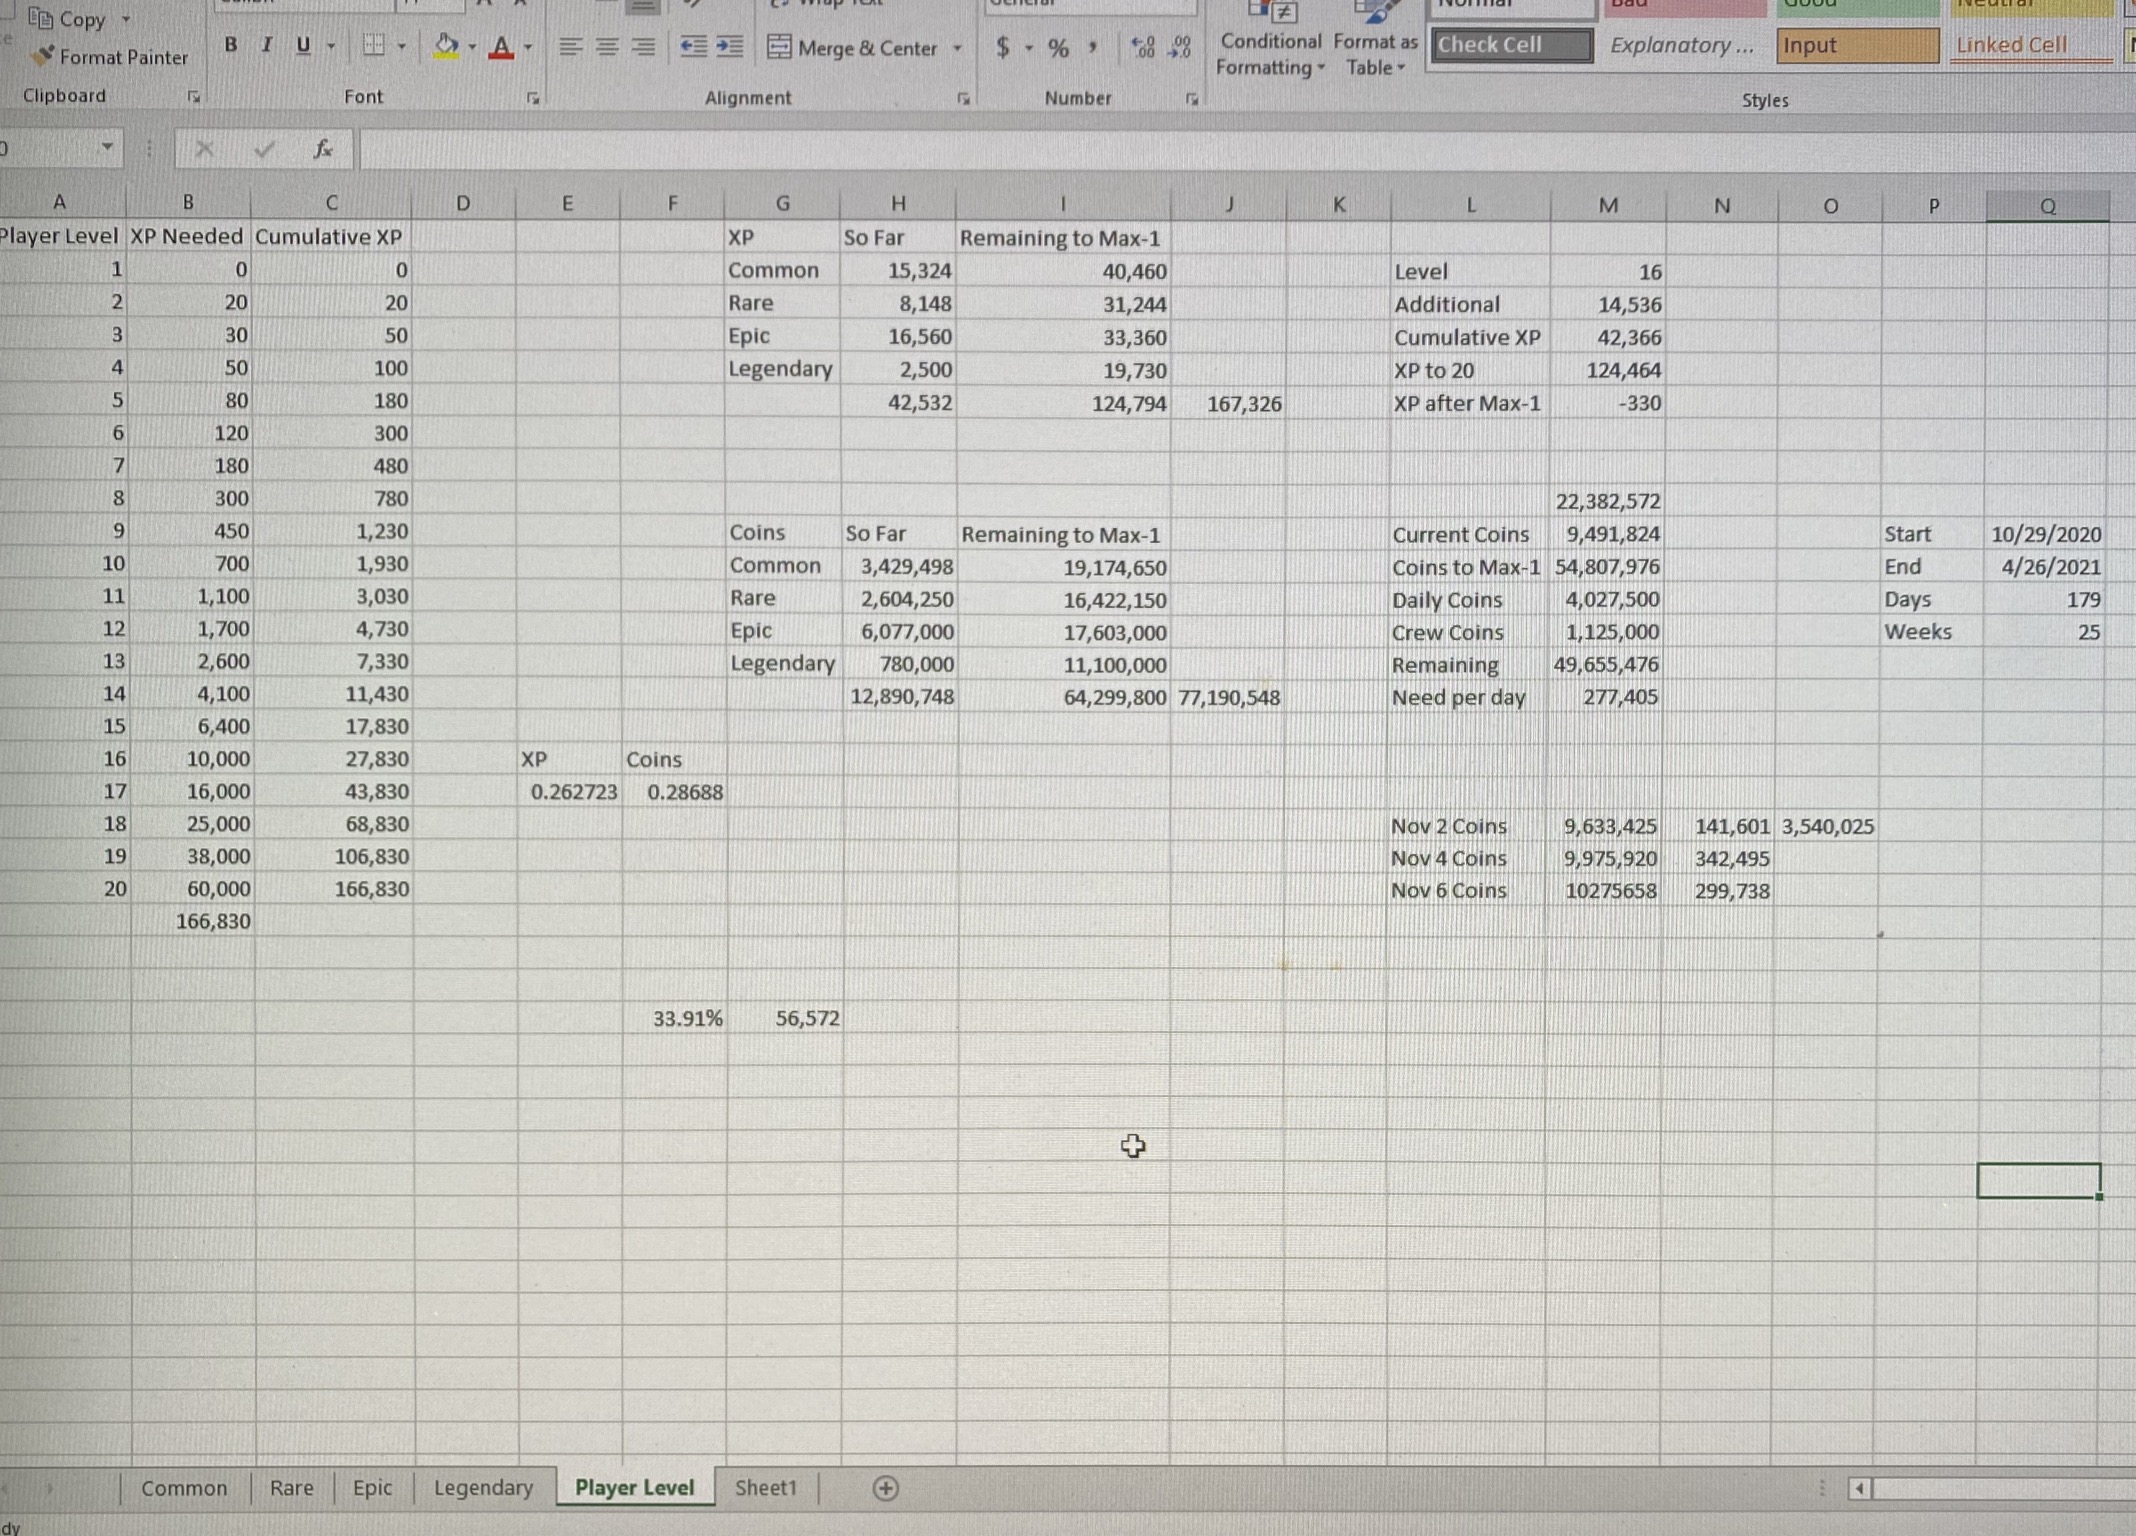Switch to the Sheet1 tab
Viewport: 2136px width, 1536px height.
click(765, 1488)
